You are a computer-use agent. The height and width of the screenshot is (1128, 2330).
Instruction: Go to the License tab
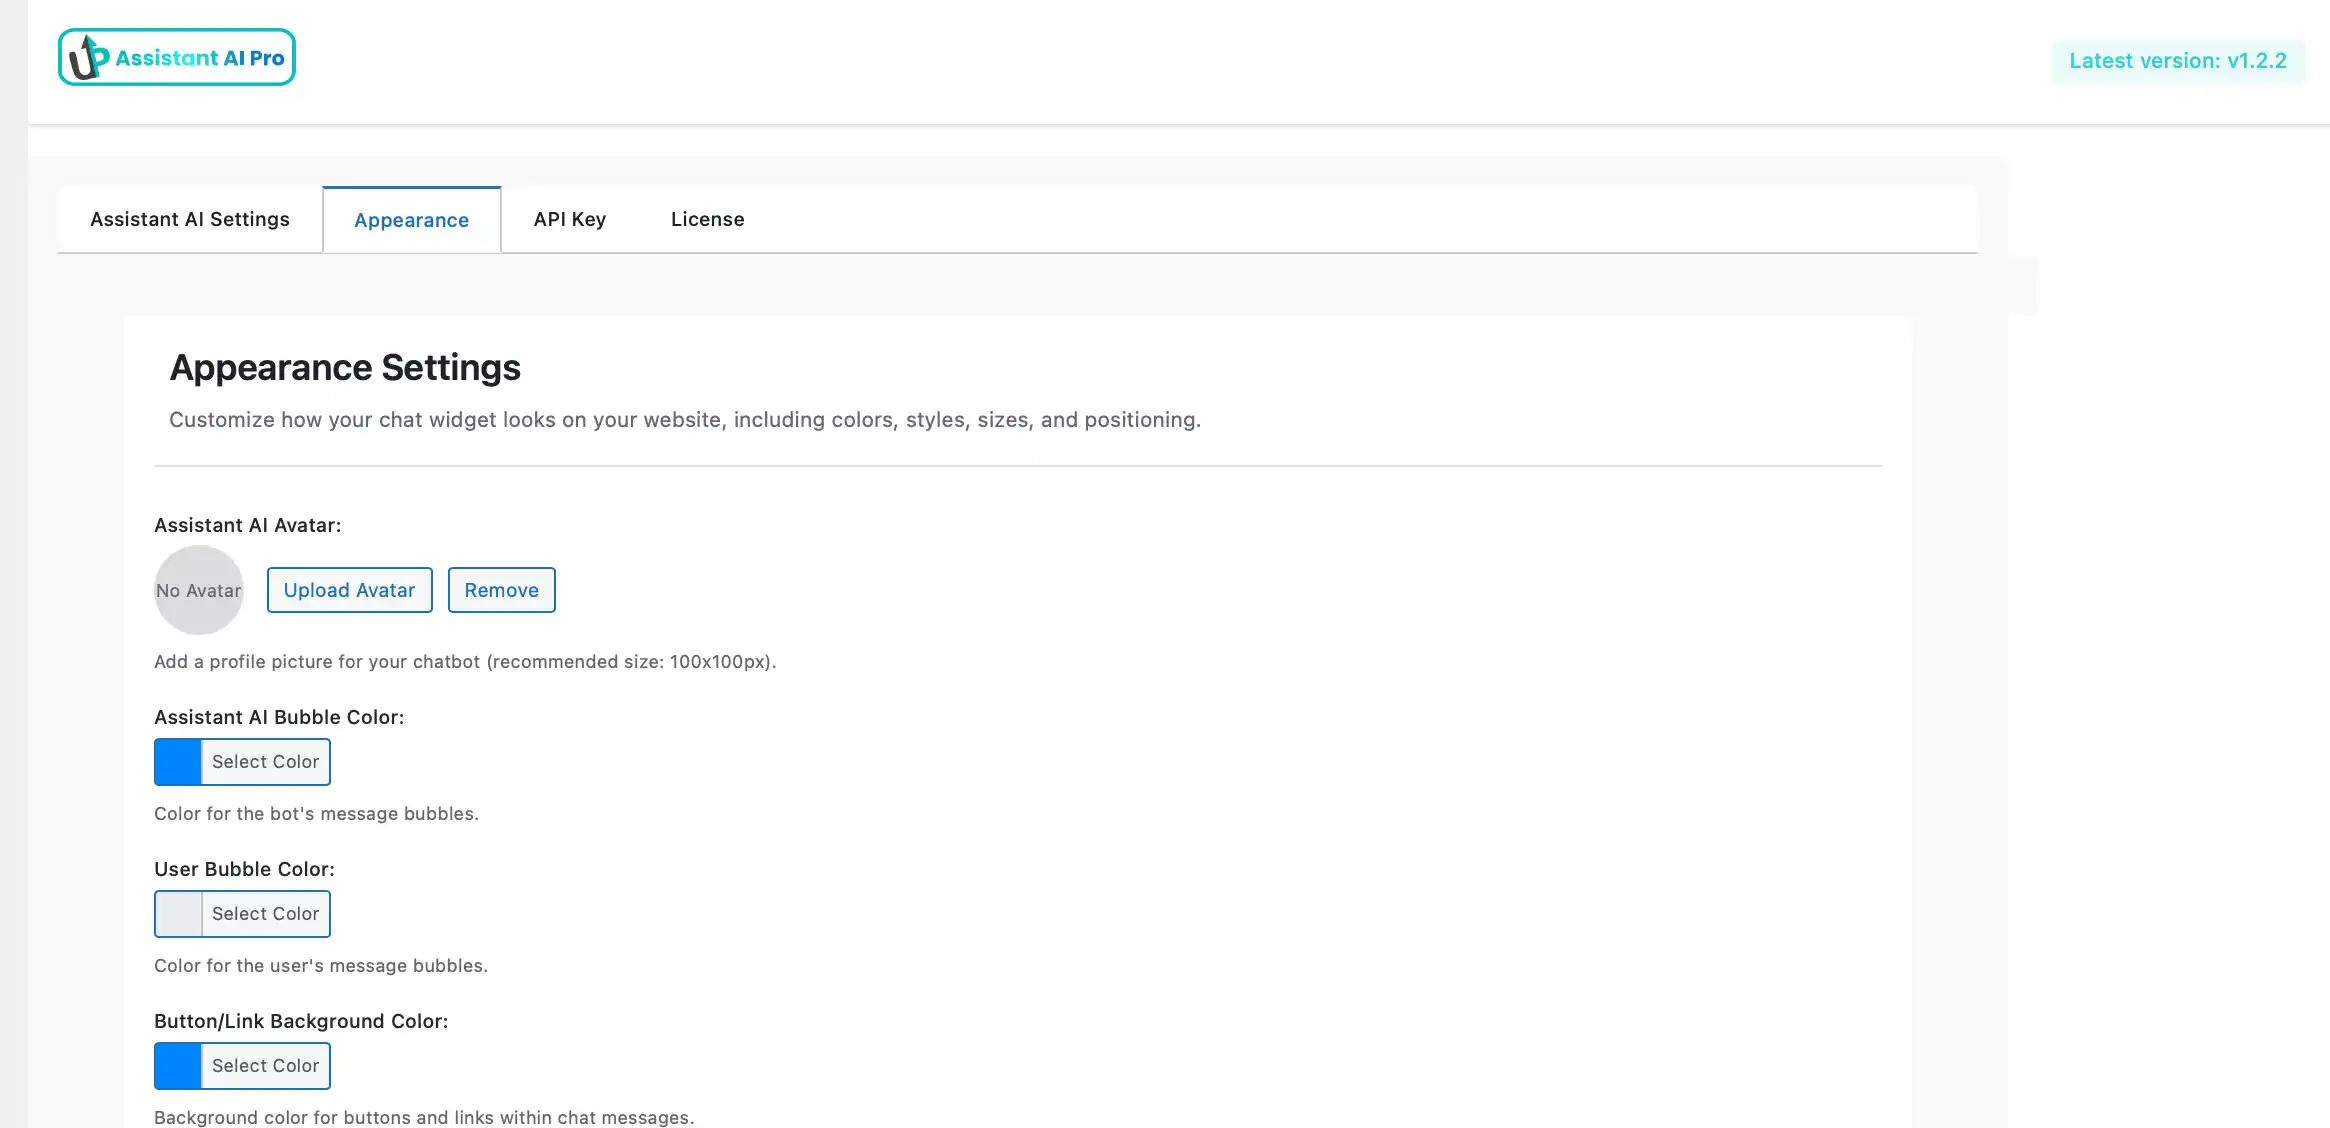click(707, 219)
